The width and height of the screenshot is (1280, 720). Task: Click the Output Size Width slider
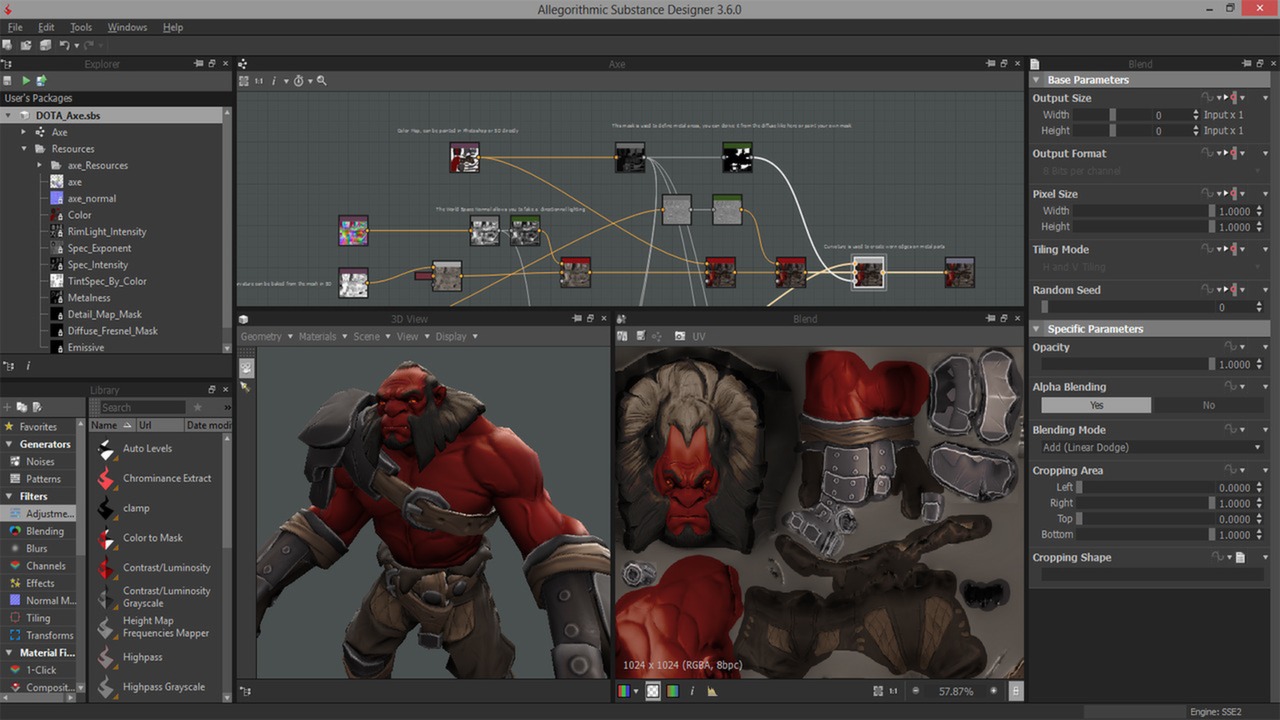tap(1110, 115)
